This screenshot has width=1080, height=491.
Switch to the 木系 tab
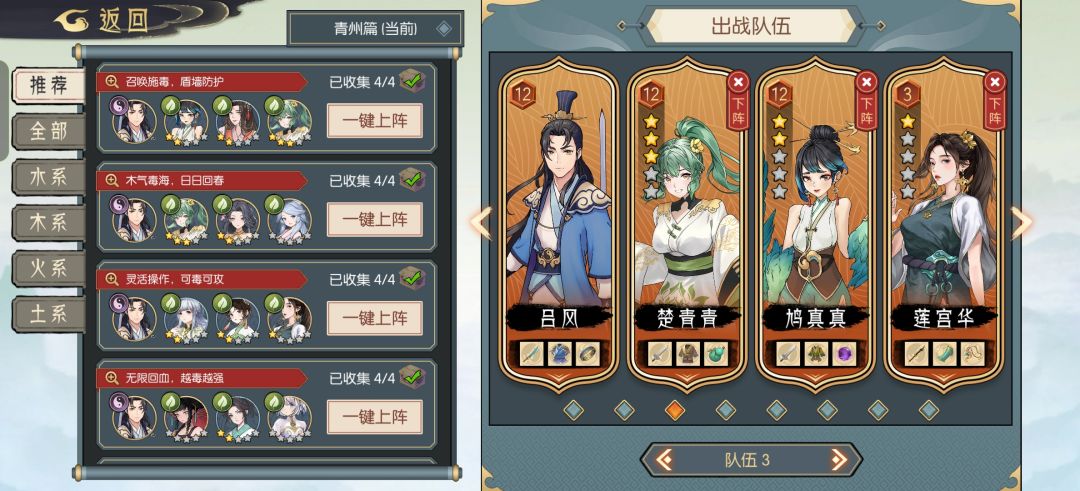point(48,223)
